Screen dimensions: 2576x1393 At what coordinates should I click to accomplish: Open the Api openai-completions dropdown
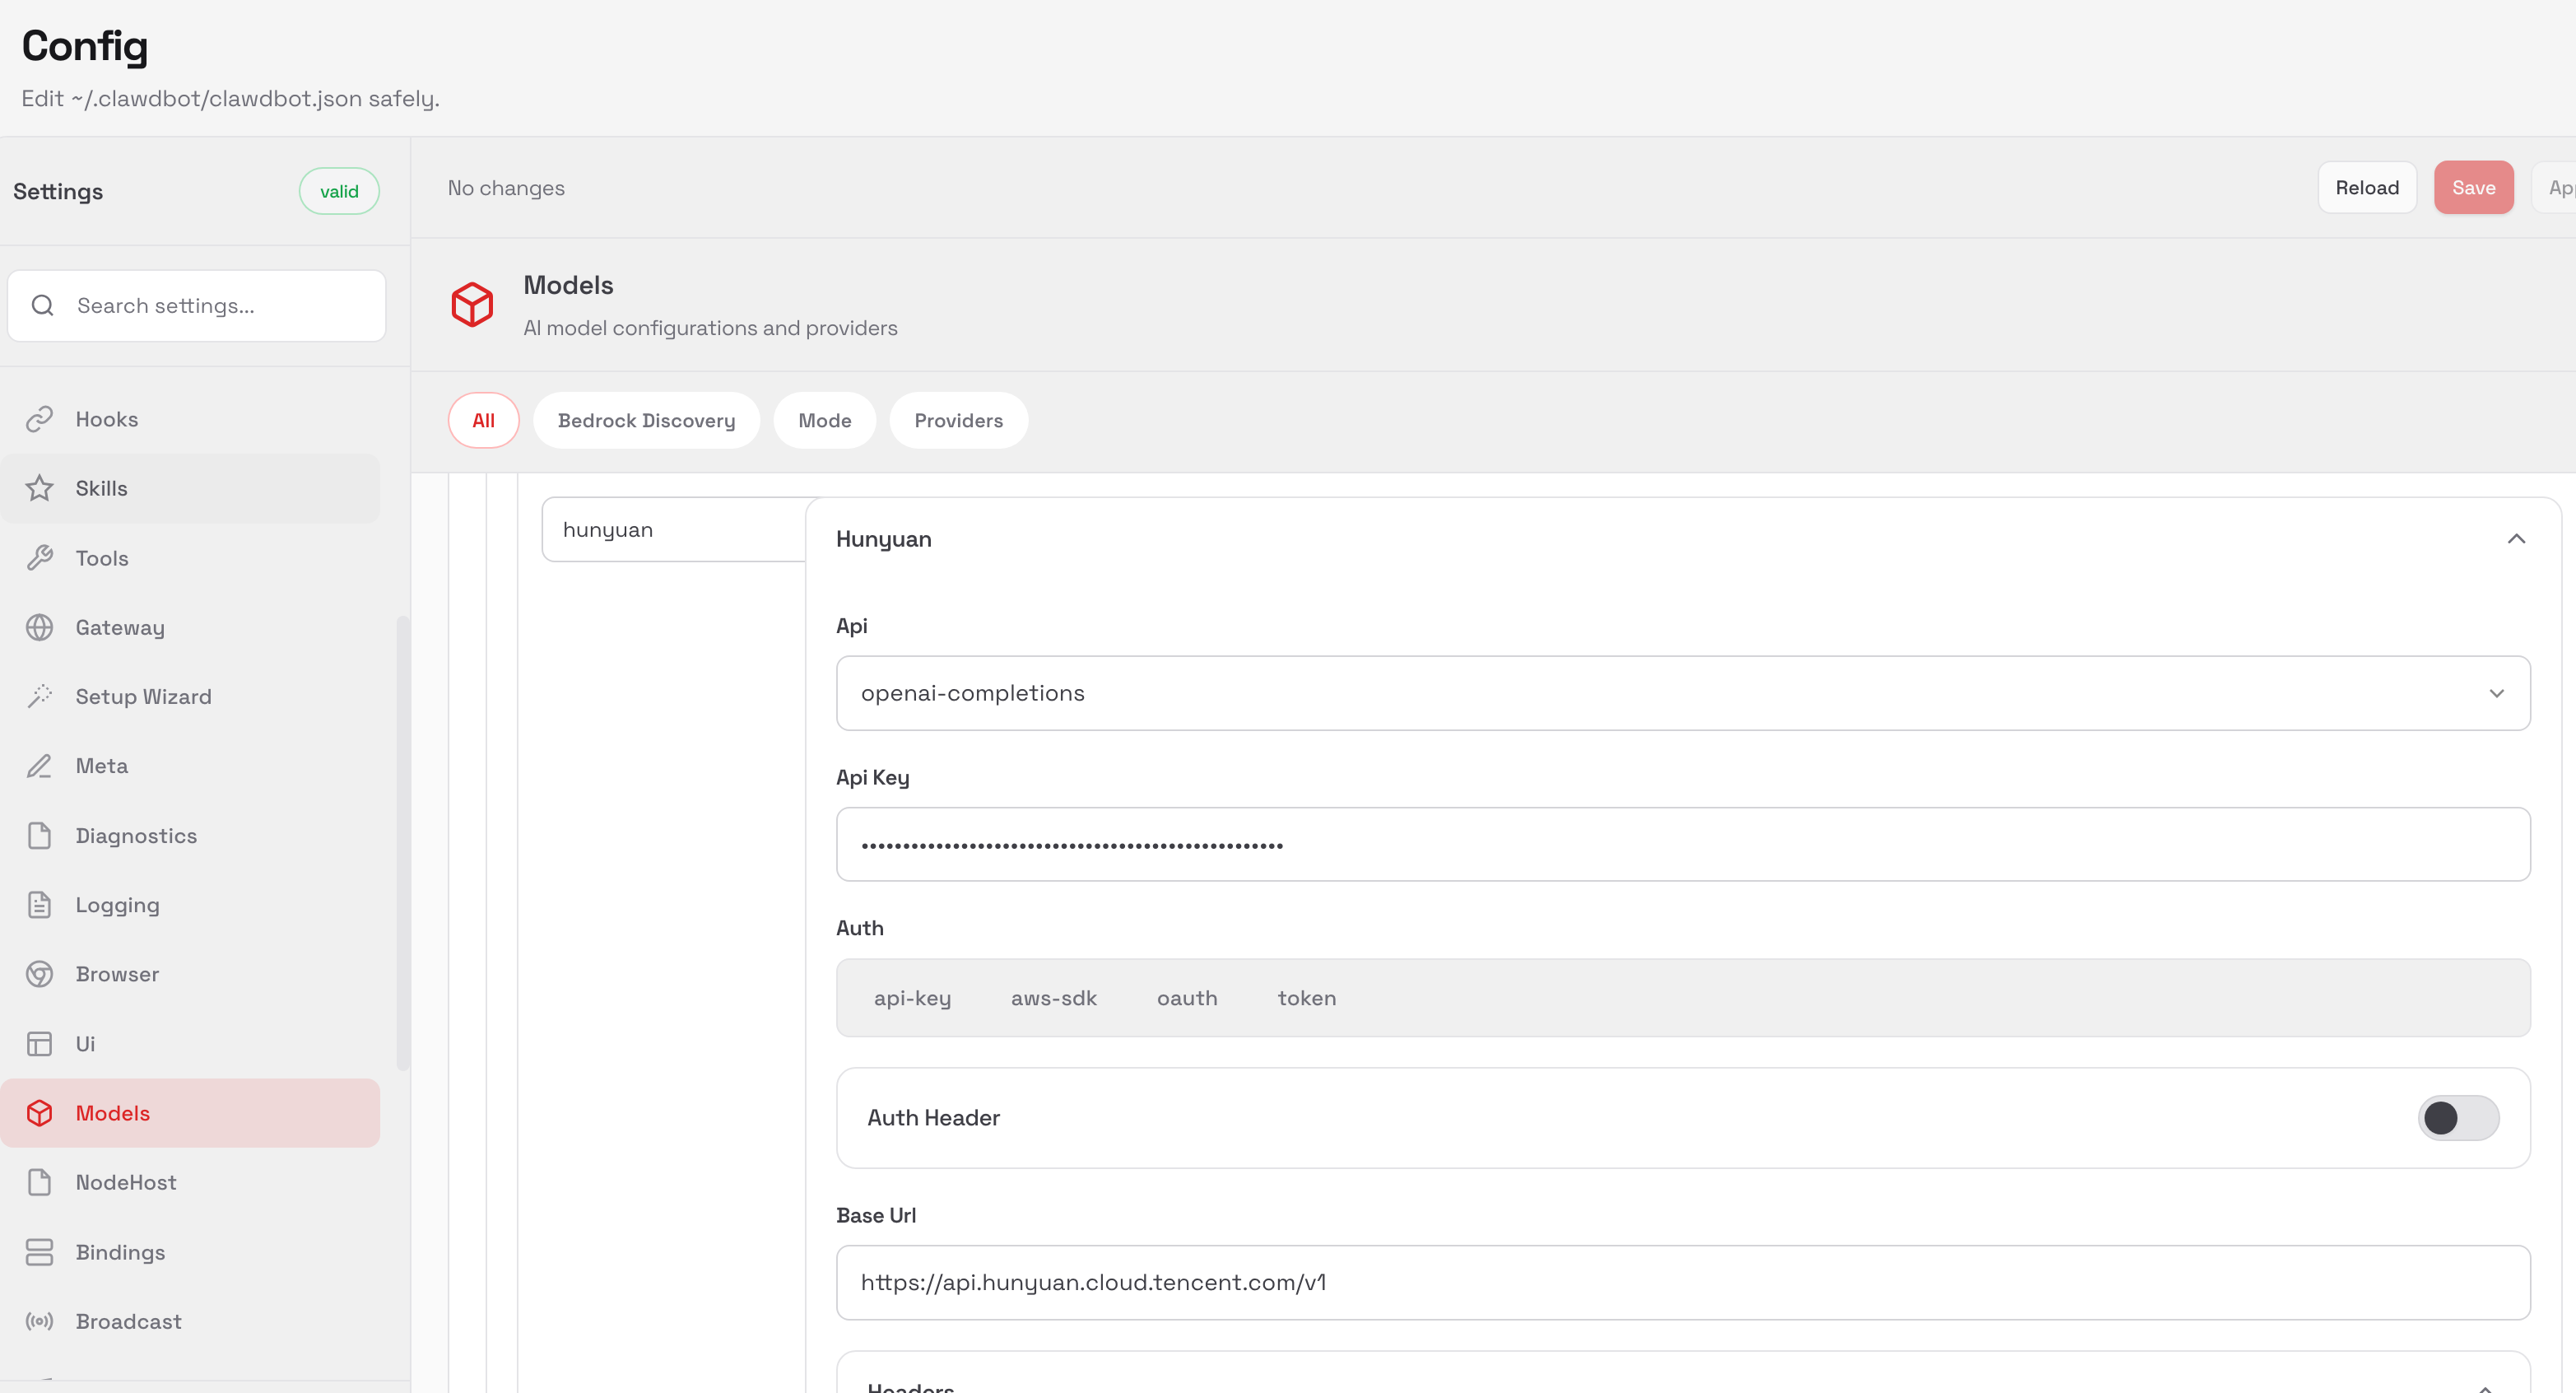[1682, 693]
